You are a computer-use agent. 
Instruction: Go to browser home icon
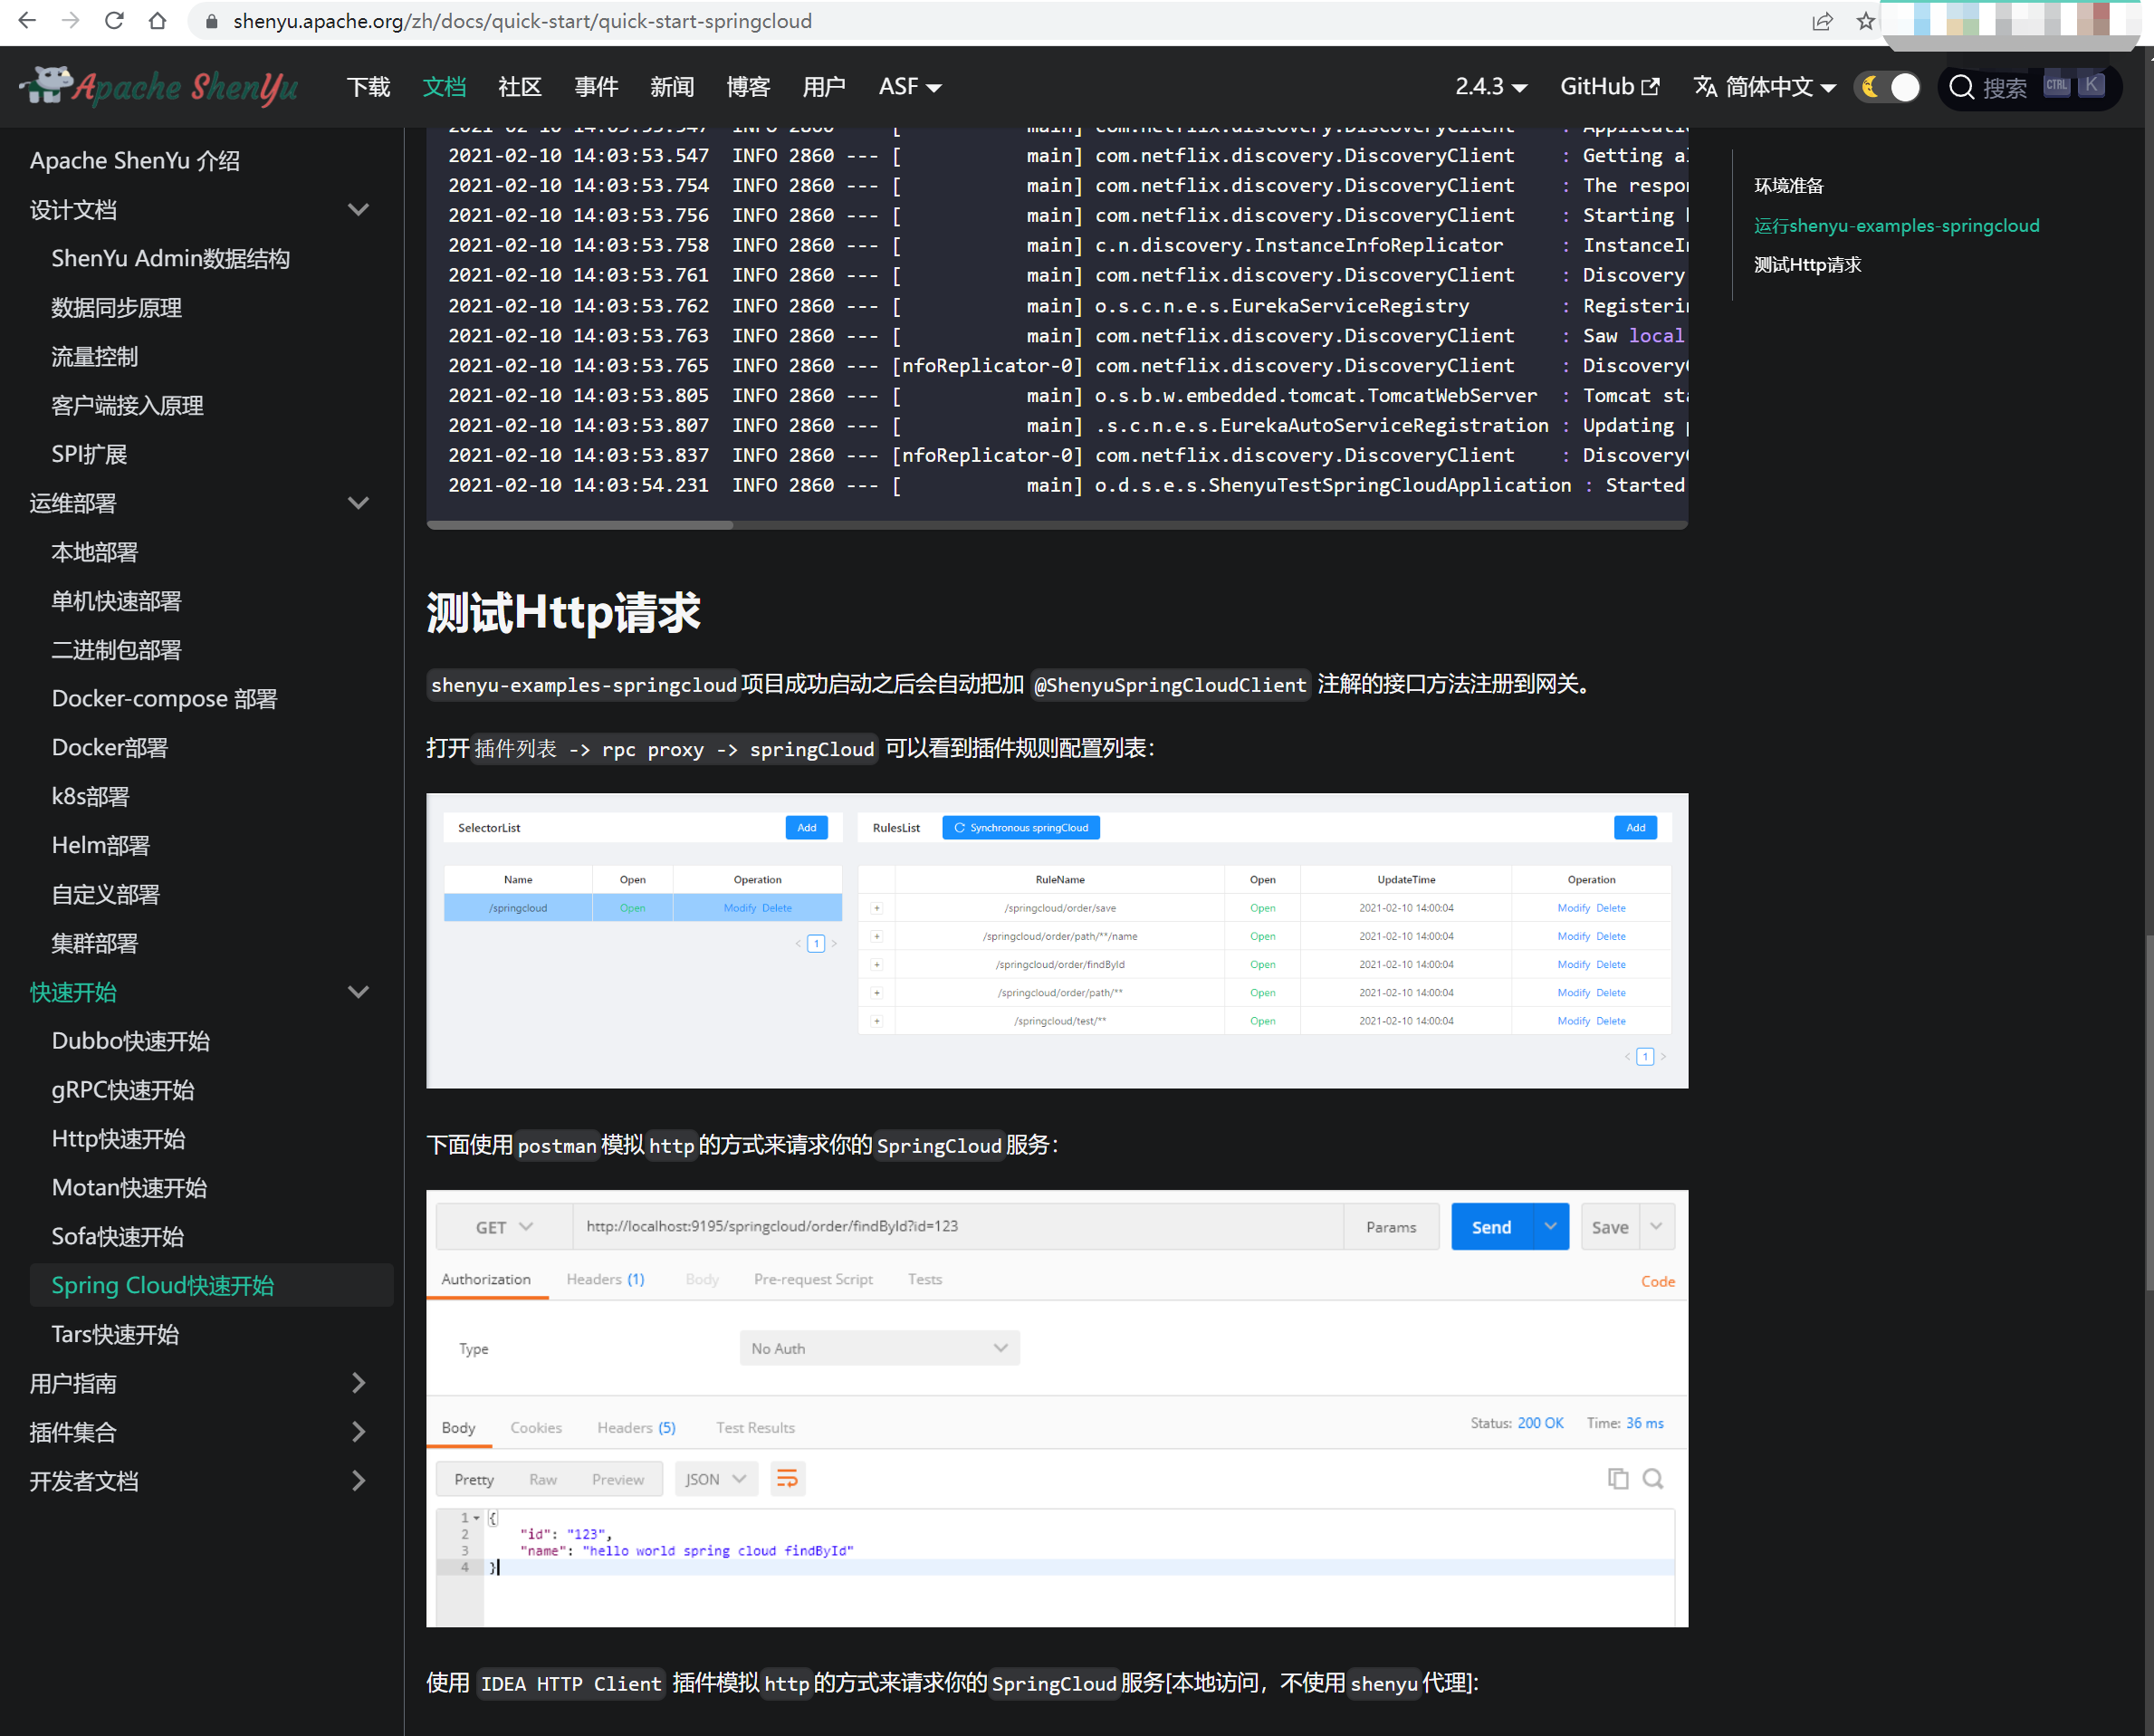pos(157,21)
